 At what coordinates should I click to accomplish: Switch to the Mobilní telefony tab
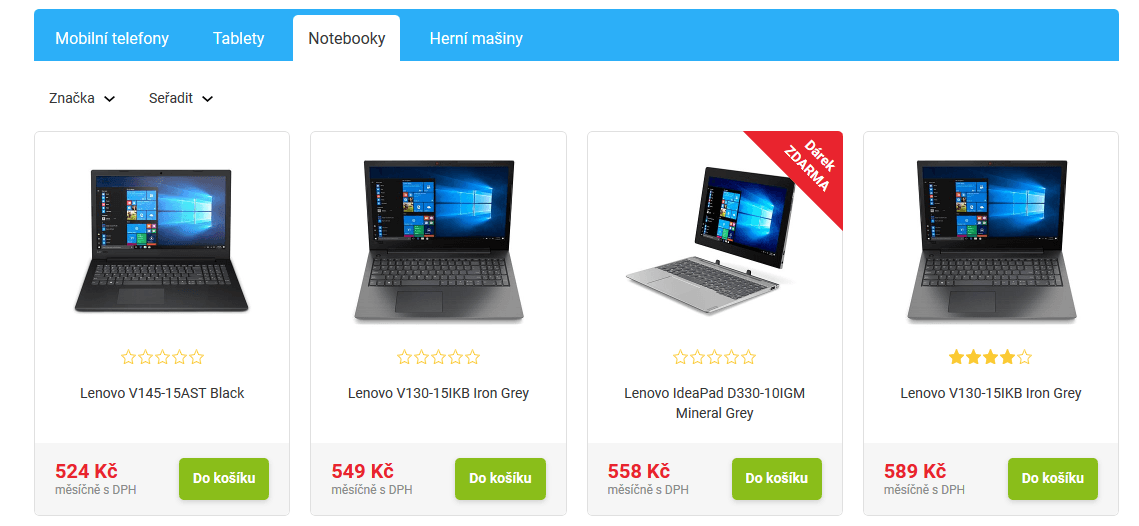pyautogui.click(x=112, y=39)
